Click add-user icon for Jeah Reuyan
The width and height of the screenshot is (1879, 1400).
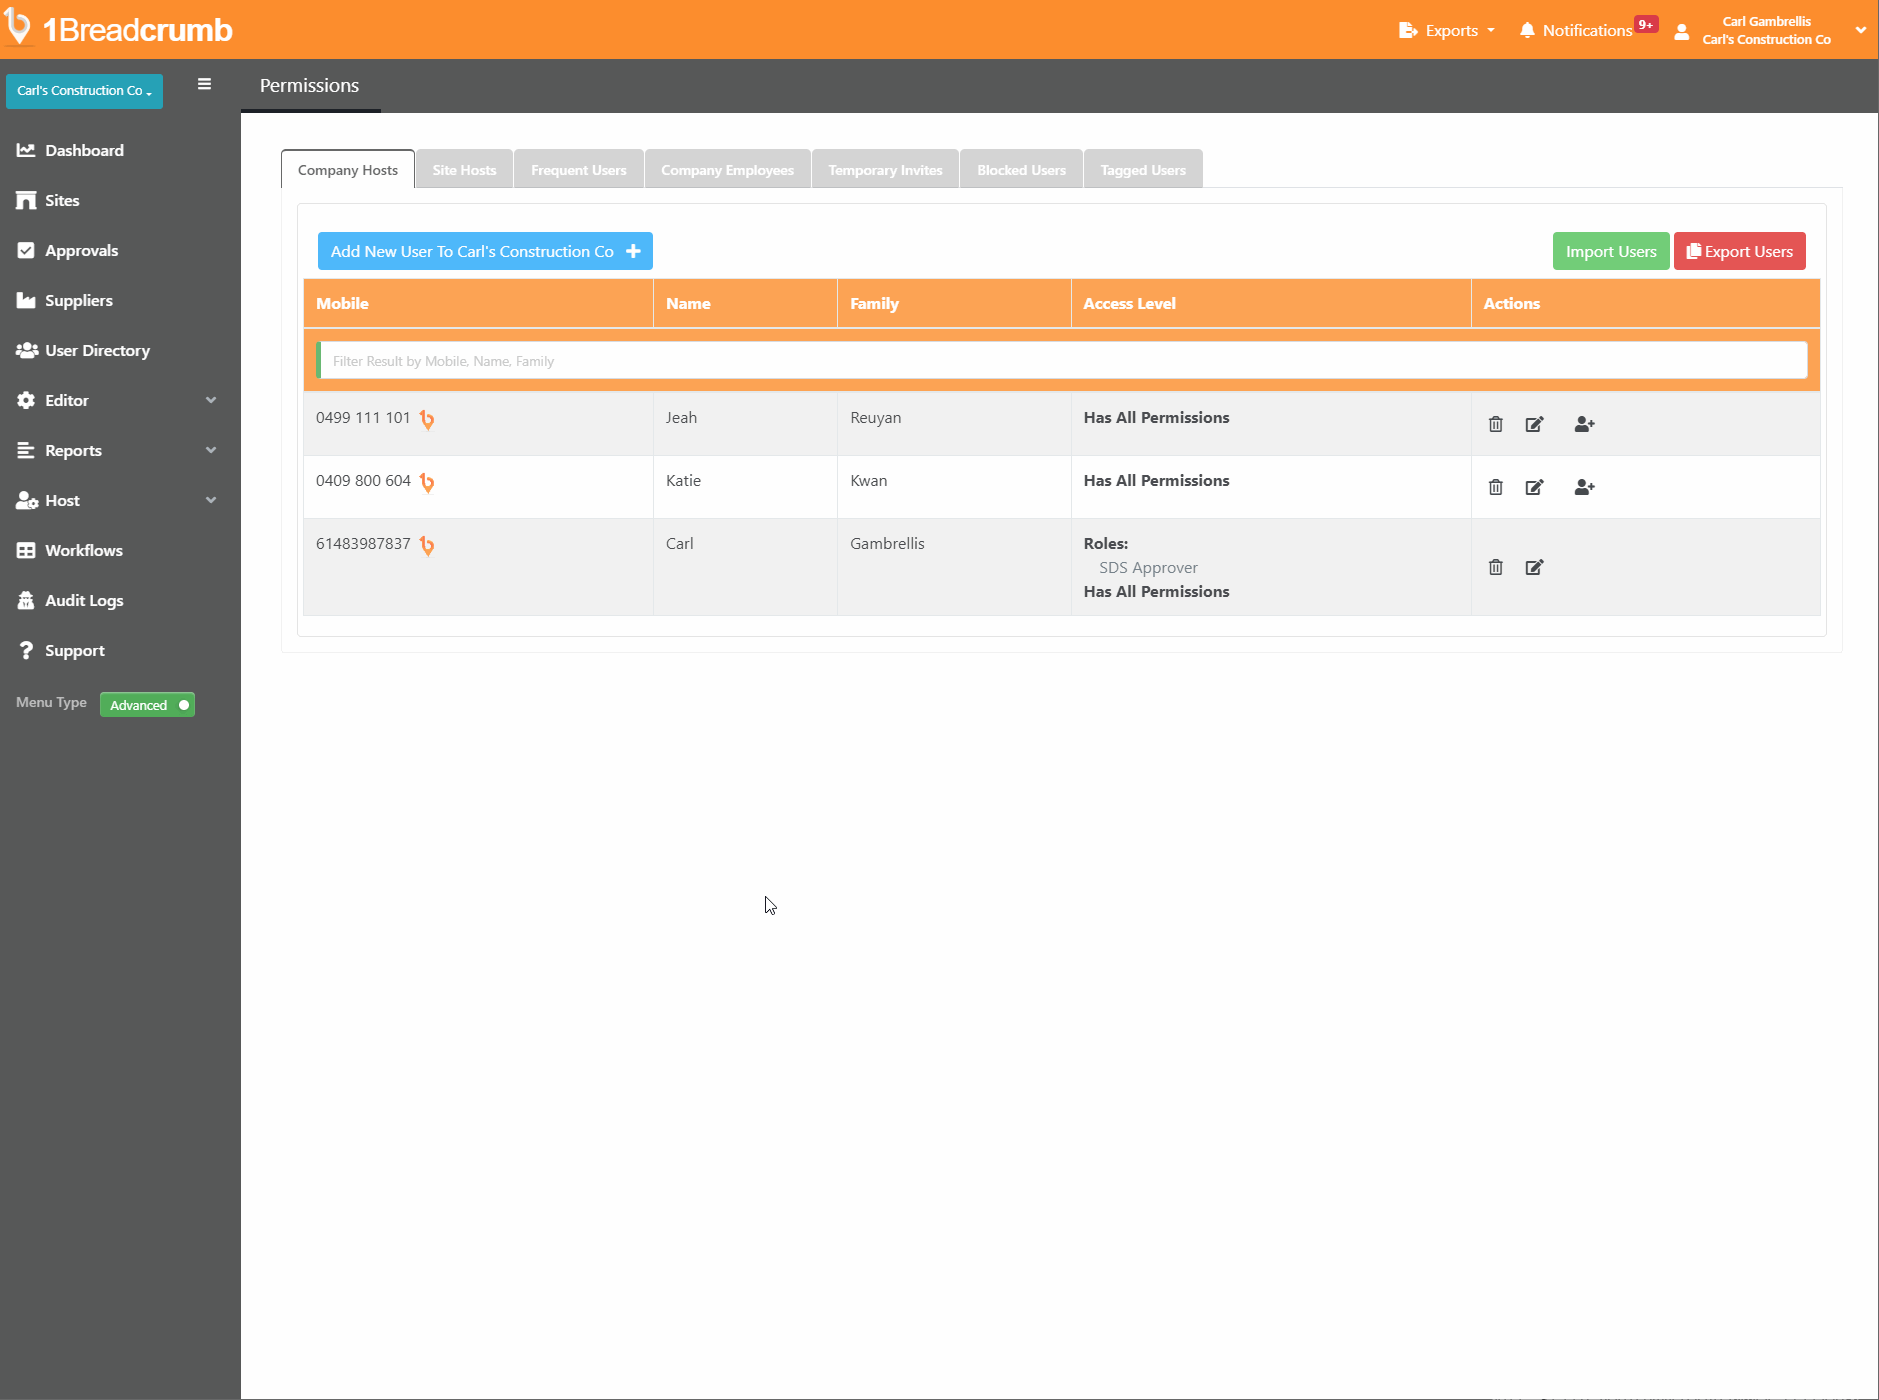tap(1584, 424)
